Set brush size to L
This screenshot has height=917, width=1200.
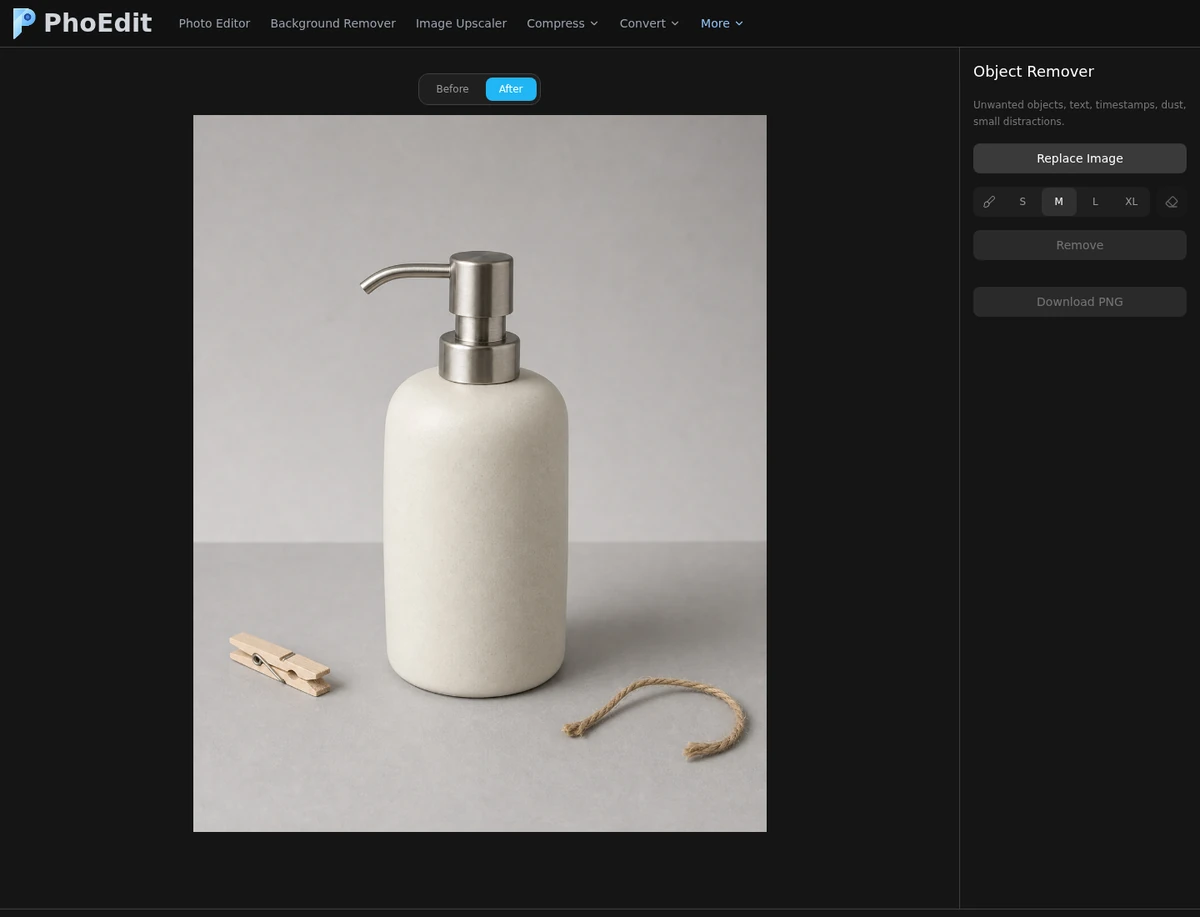(x=1095, y=202)
